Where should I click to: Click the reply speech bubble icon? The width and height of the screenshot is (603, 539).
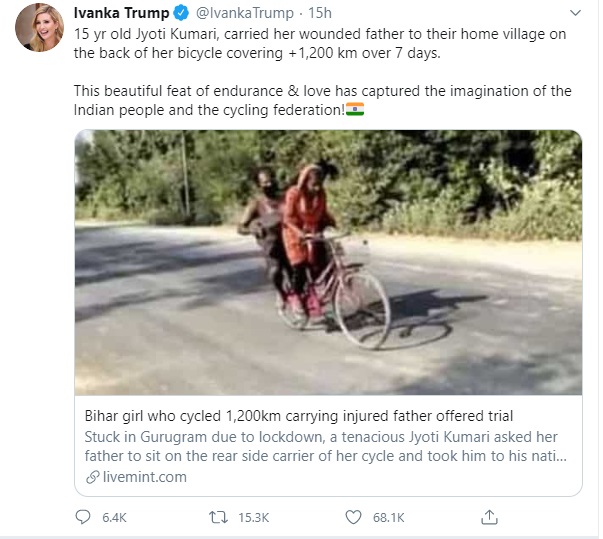pos(83,517)
